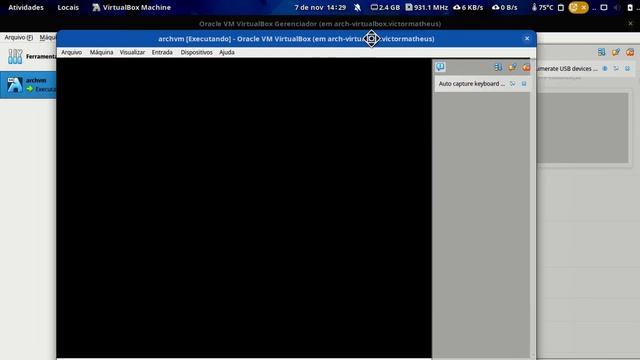The width and height of the screenshot is (640, 360).
Task: Click 2.4 GB memory indicator
Action: (385, 7)
